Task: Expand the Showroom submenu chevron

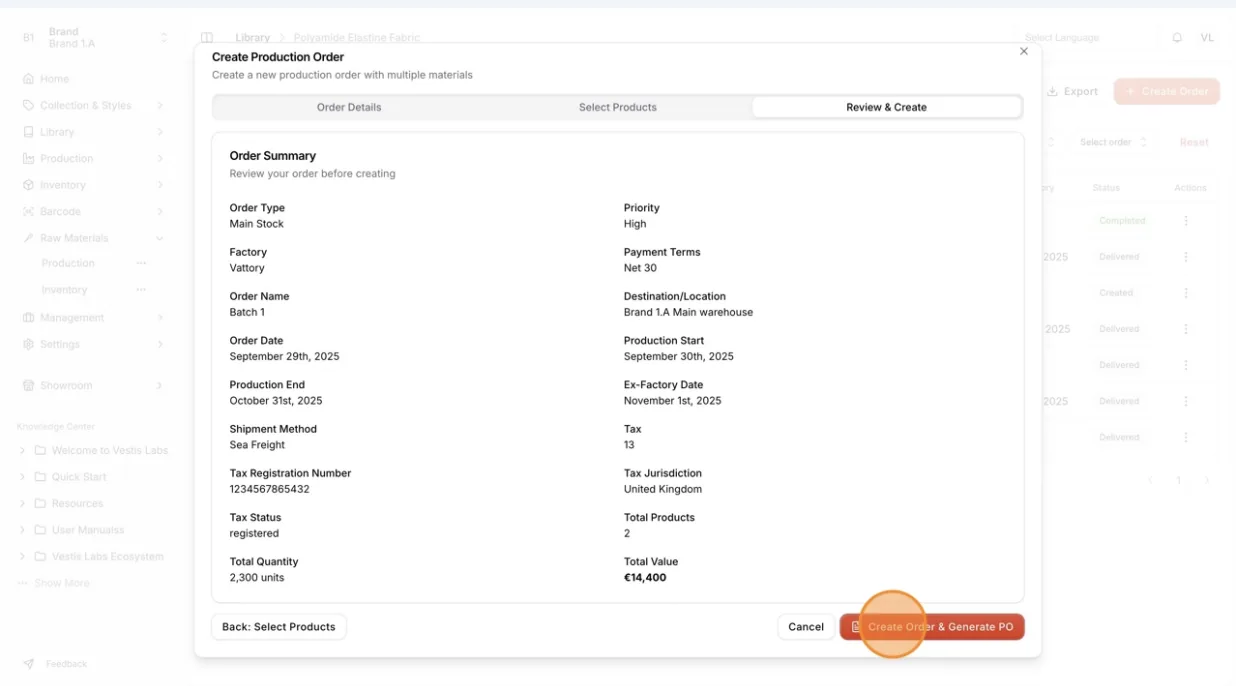Action: point(160,385)
